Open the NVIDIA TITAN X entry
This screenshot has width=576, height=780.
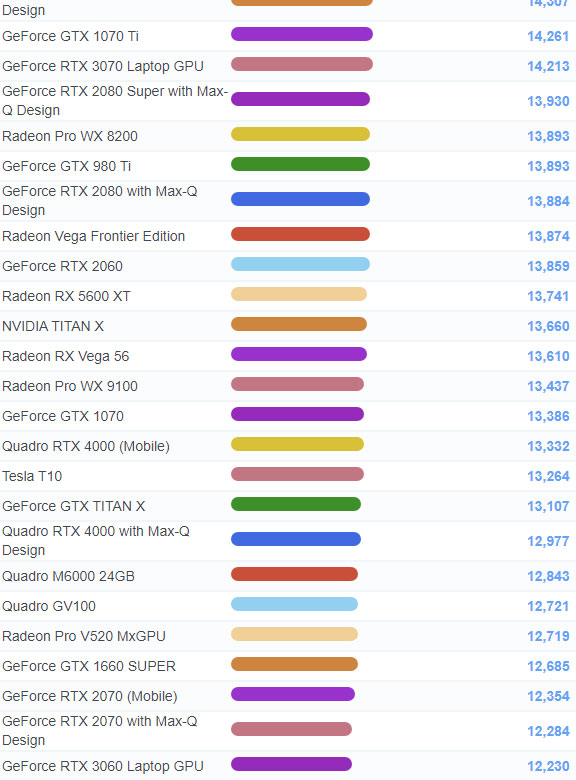click(x=53, y=326)
